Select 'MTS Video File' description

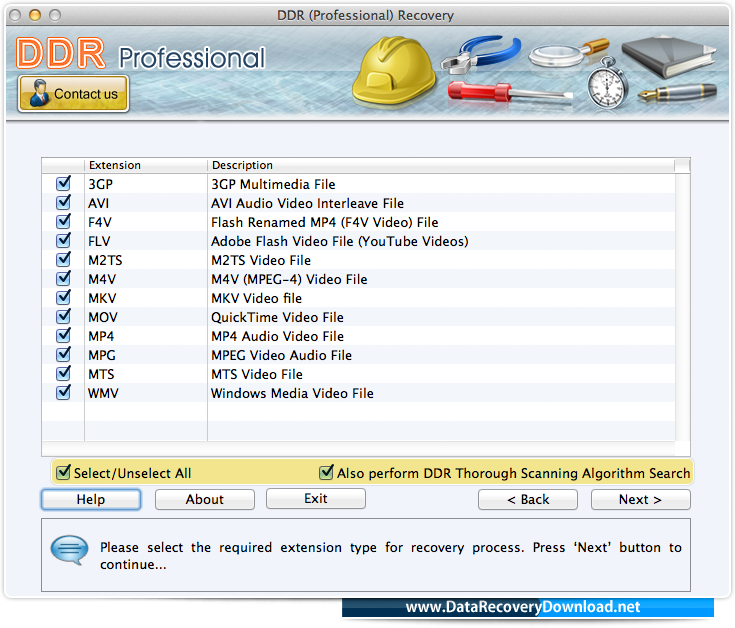coord(256,374)
